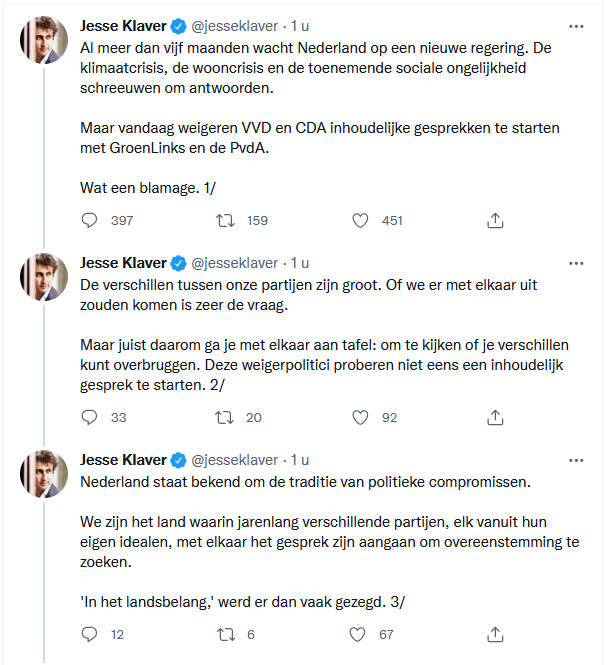Reply to the tweet with 33 replies
This screenshot has width=606, height=665.
[90, 418]
